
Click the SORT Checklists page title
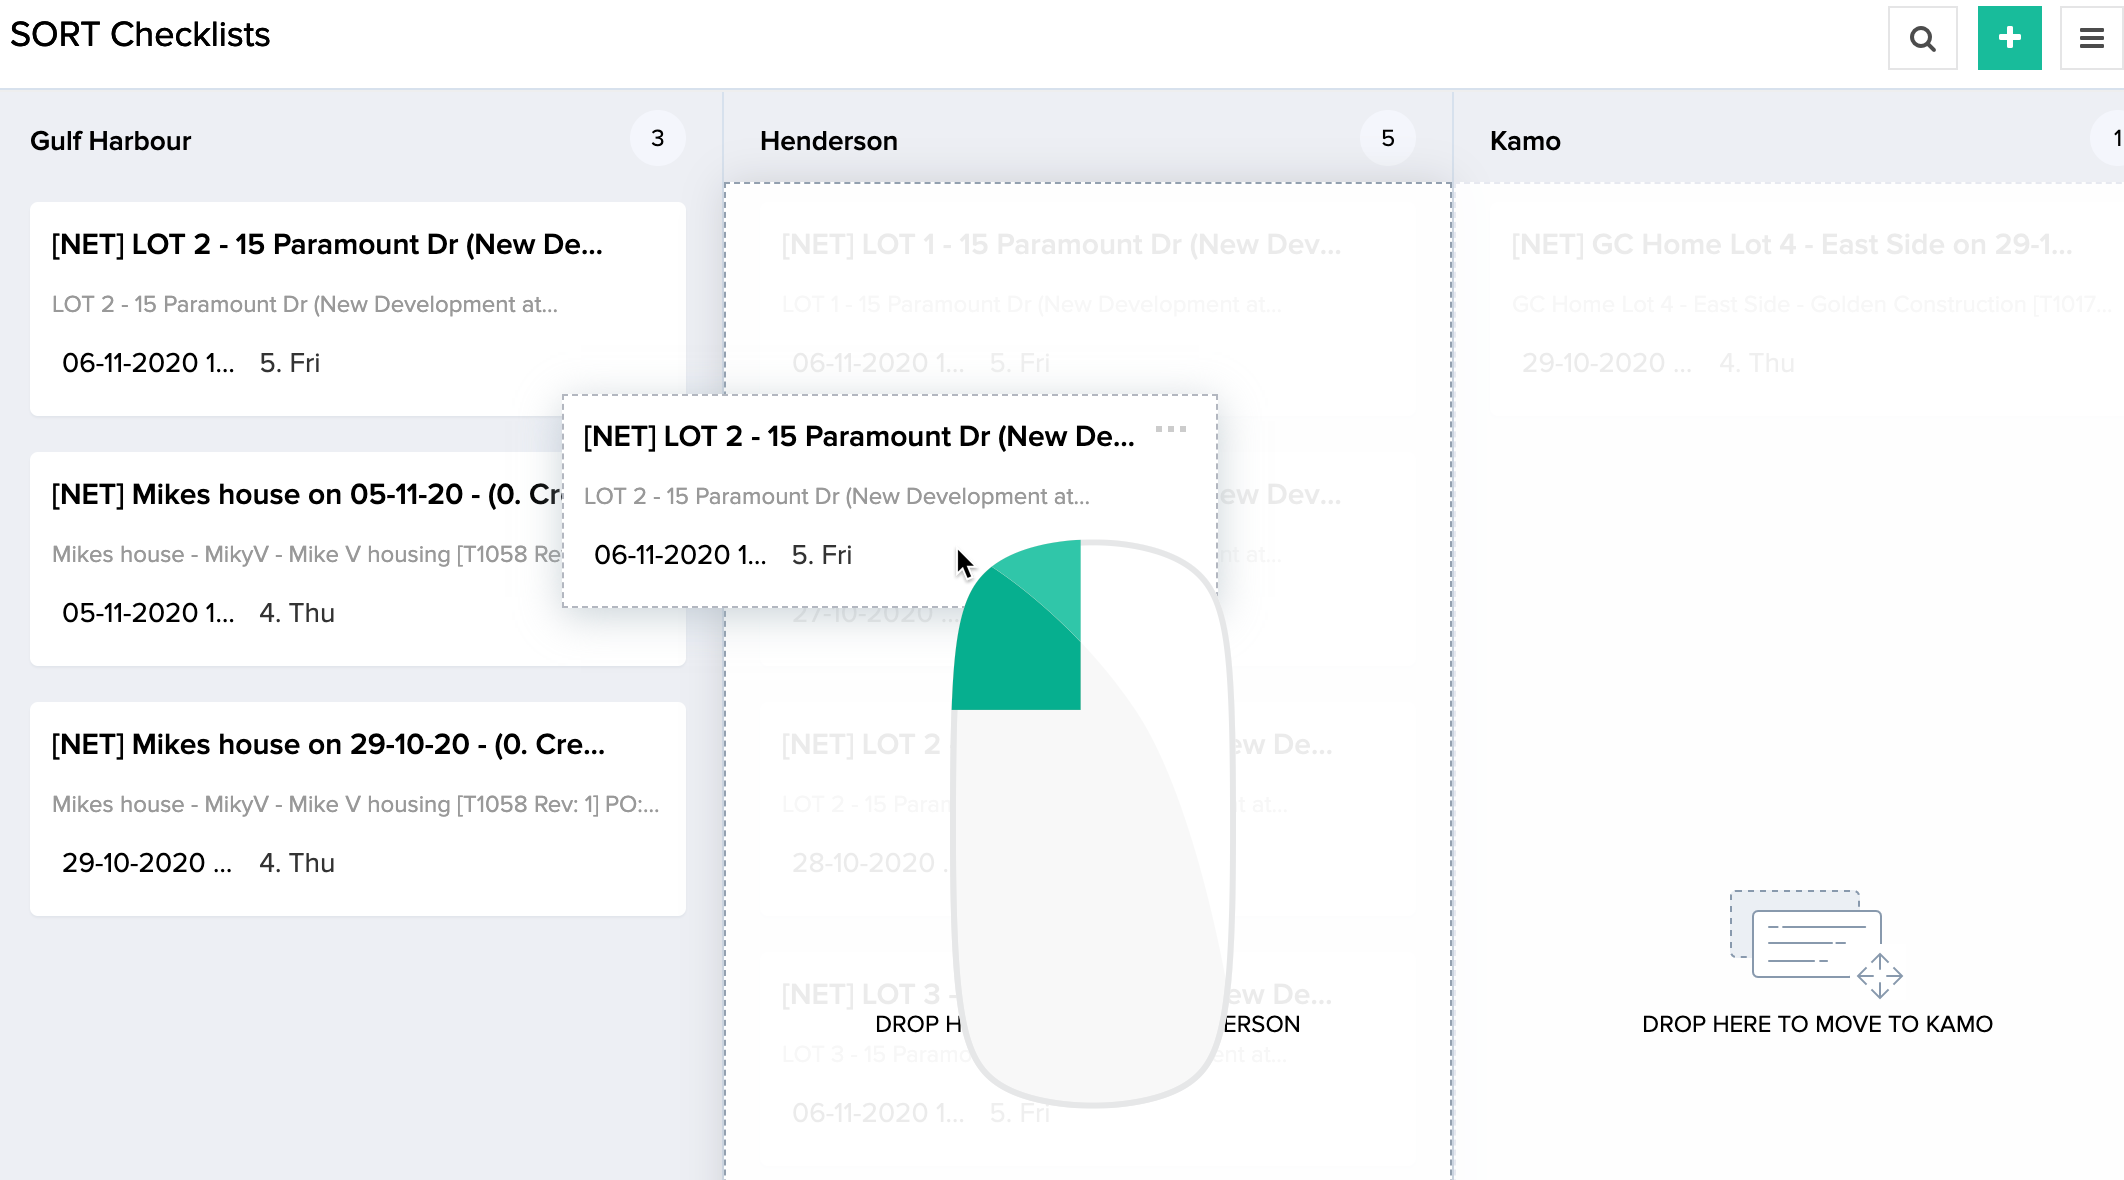pos(140,35)
